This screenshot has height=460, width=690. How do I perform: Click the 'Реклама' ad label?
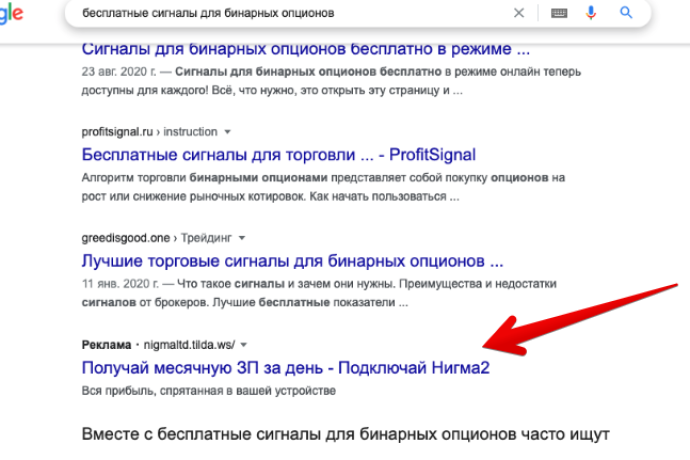tap(106, 345)
